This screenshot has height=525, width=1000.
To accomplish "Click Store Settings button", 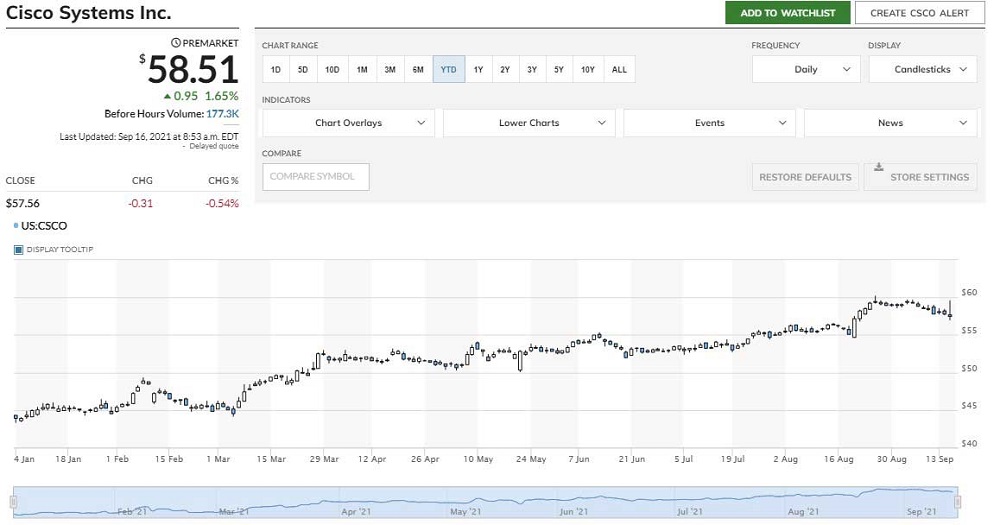I will 920,177.
